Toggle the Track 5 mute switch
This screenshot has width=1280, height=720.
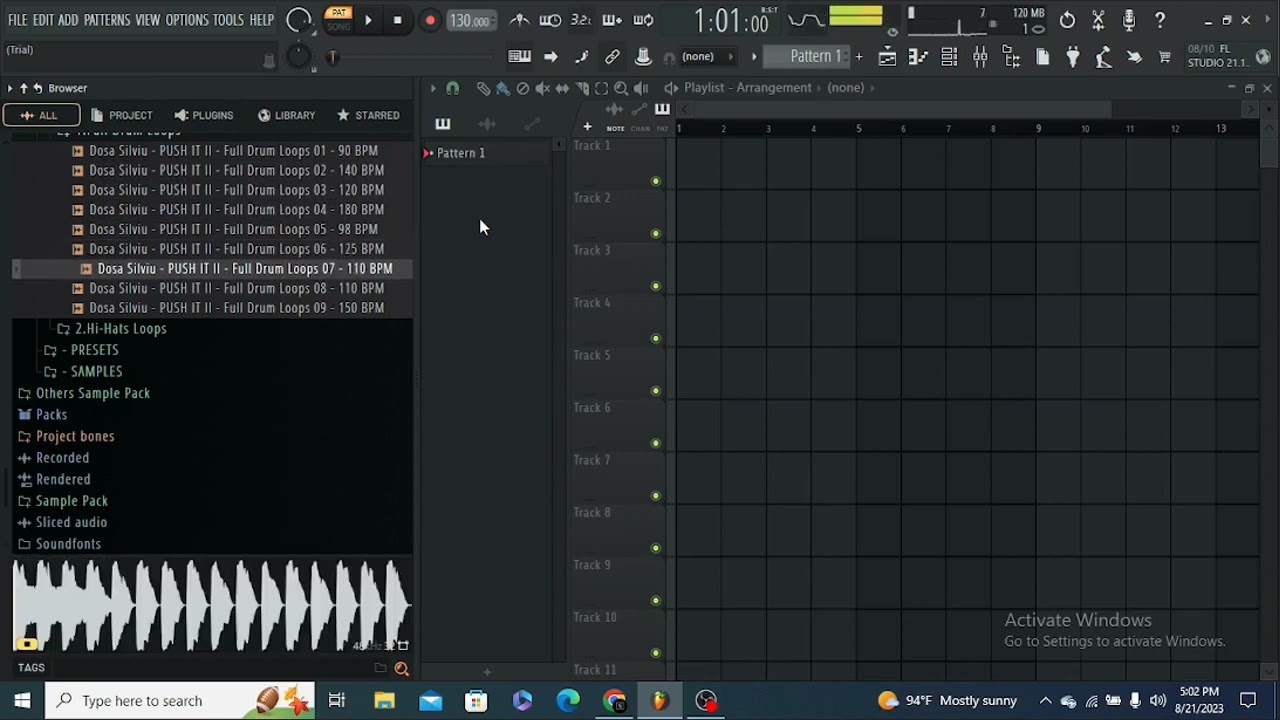pyautogui.click(x=656, y=391)
